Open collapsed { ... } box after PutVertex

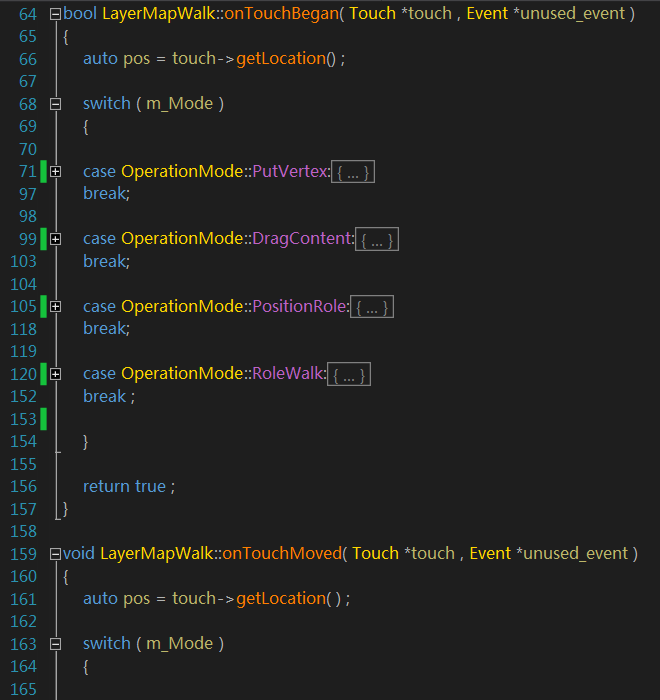353,172
